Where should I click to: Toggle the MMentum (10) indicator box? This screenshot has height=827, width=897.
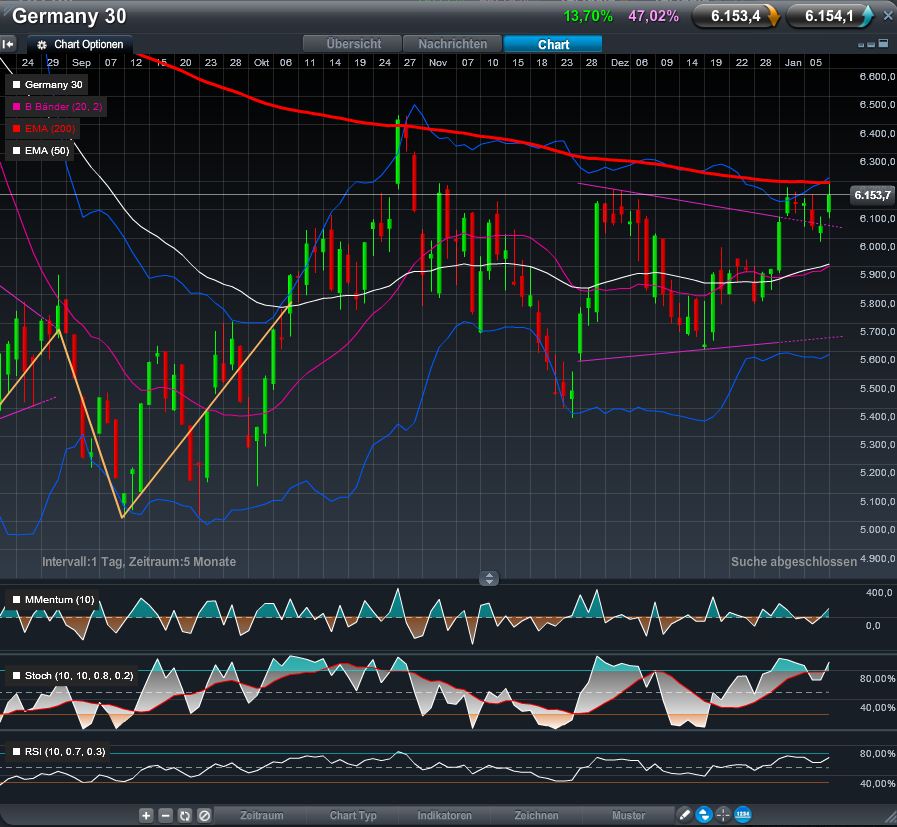click(x=17, y=600)
